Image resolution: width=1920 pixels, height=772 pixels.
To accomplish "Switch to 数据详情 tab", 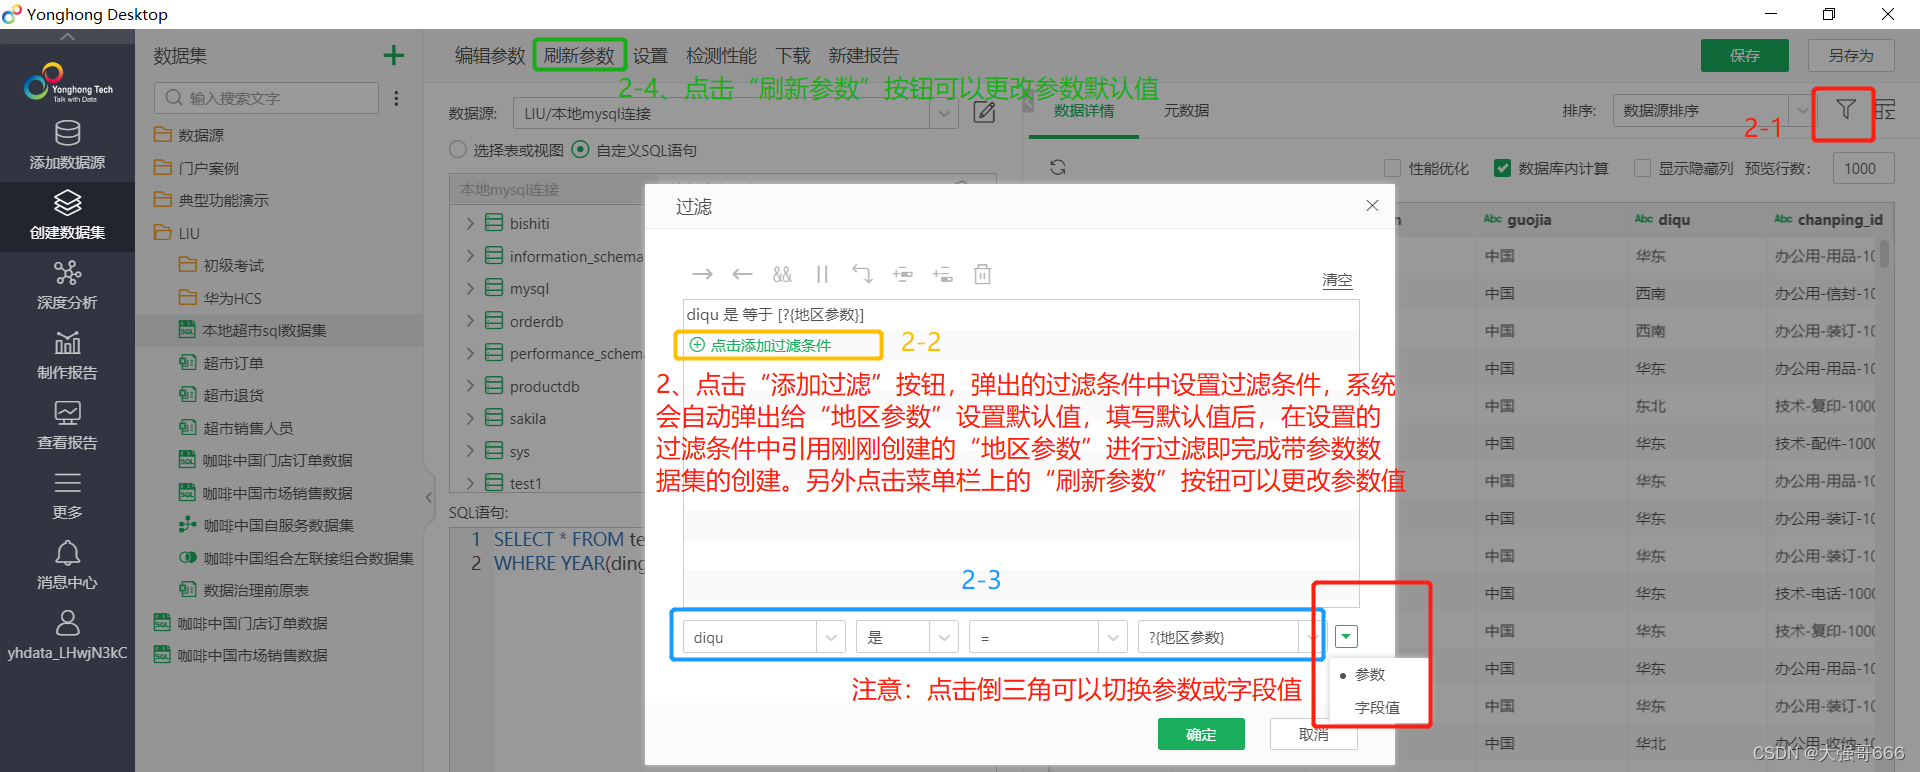I will click(x=1084, y=111).
